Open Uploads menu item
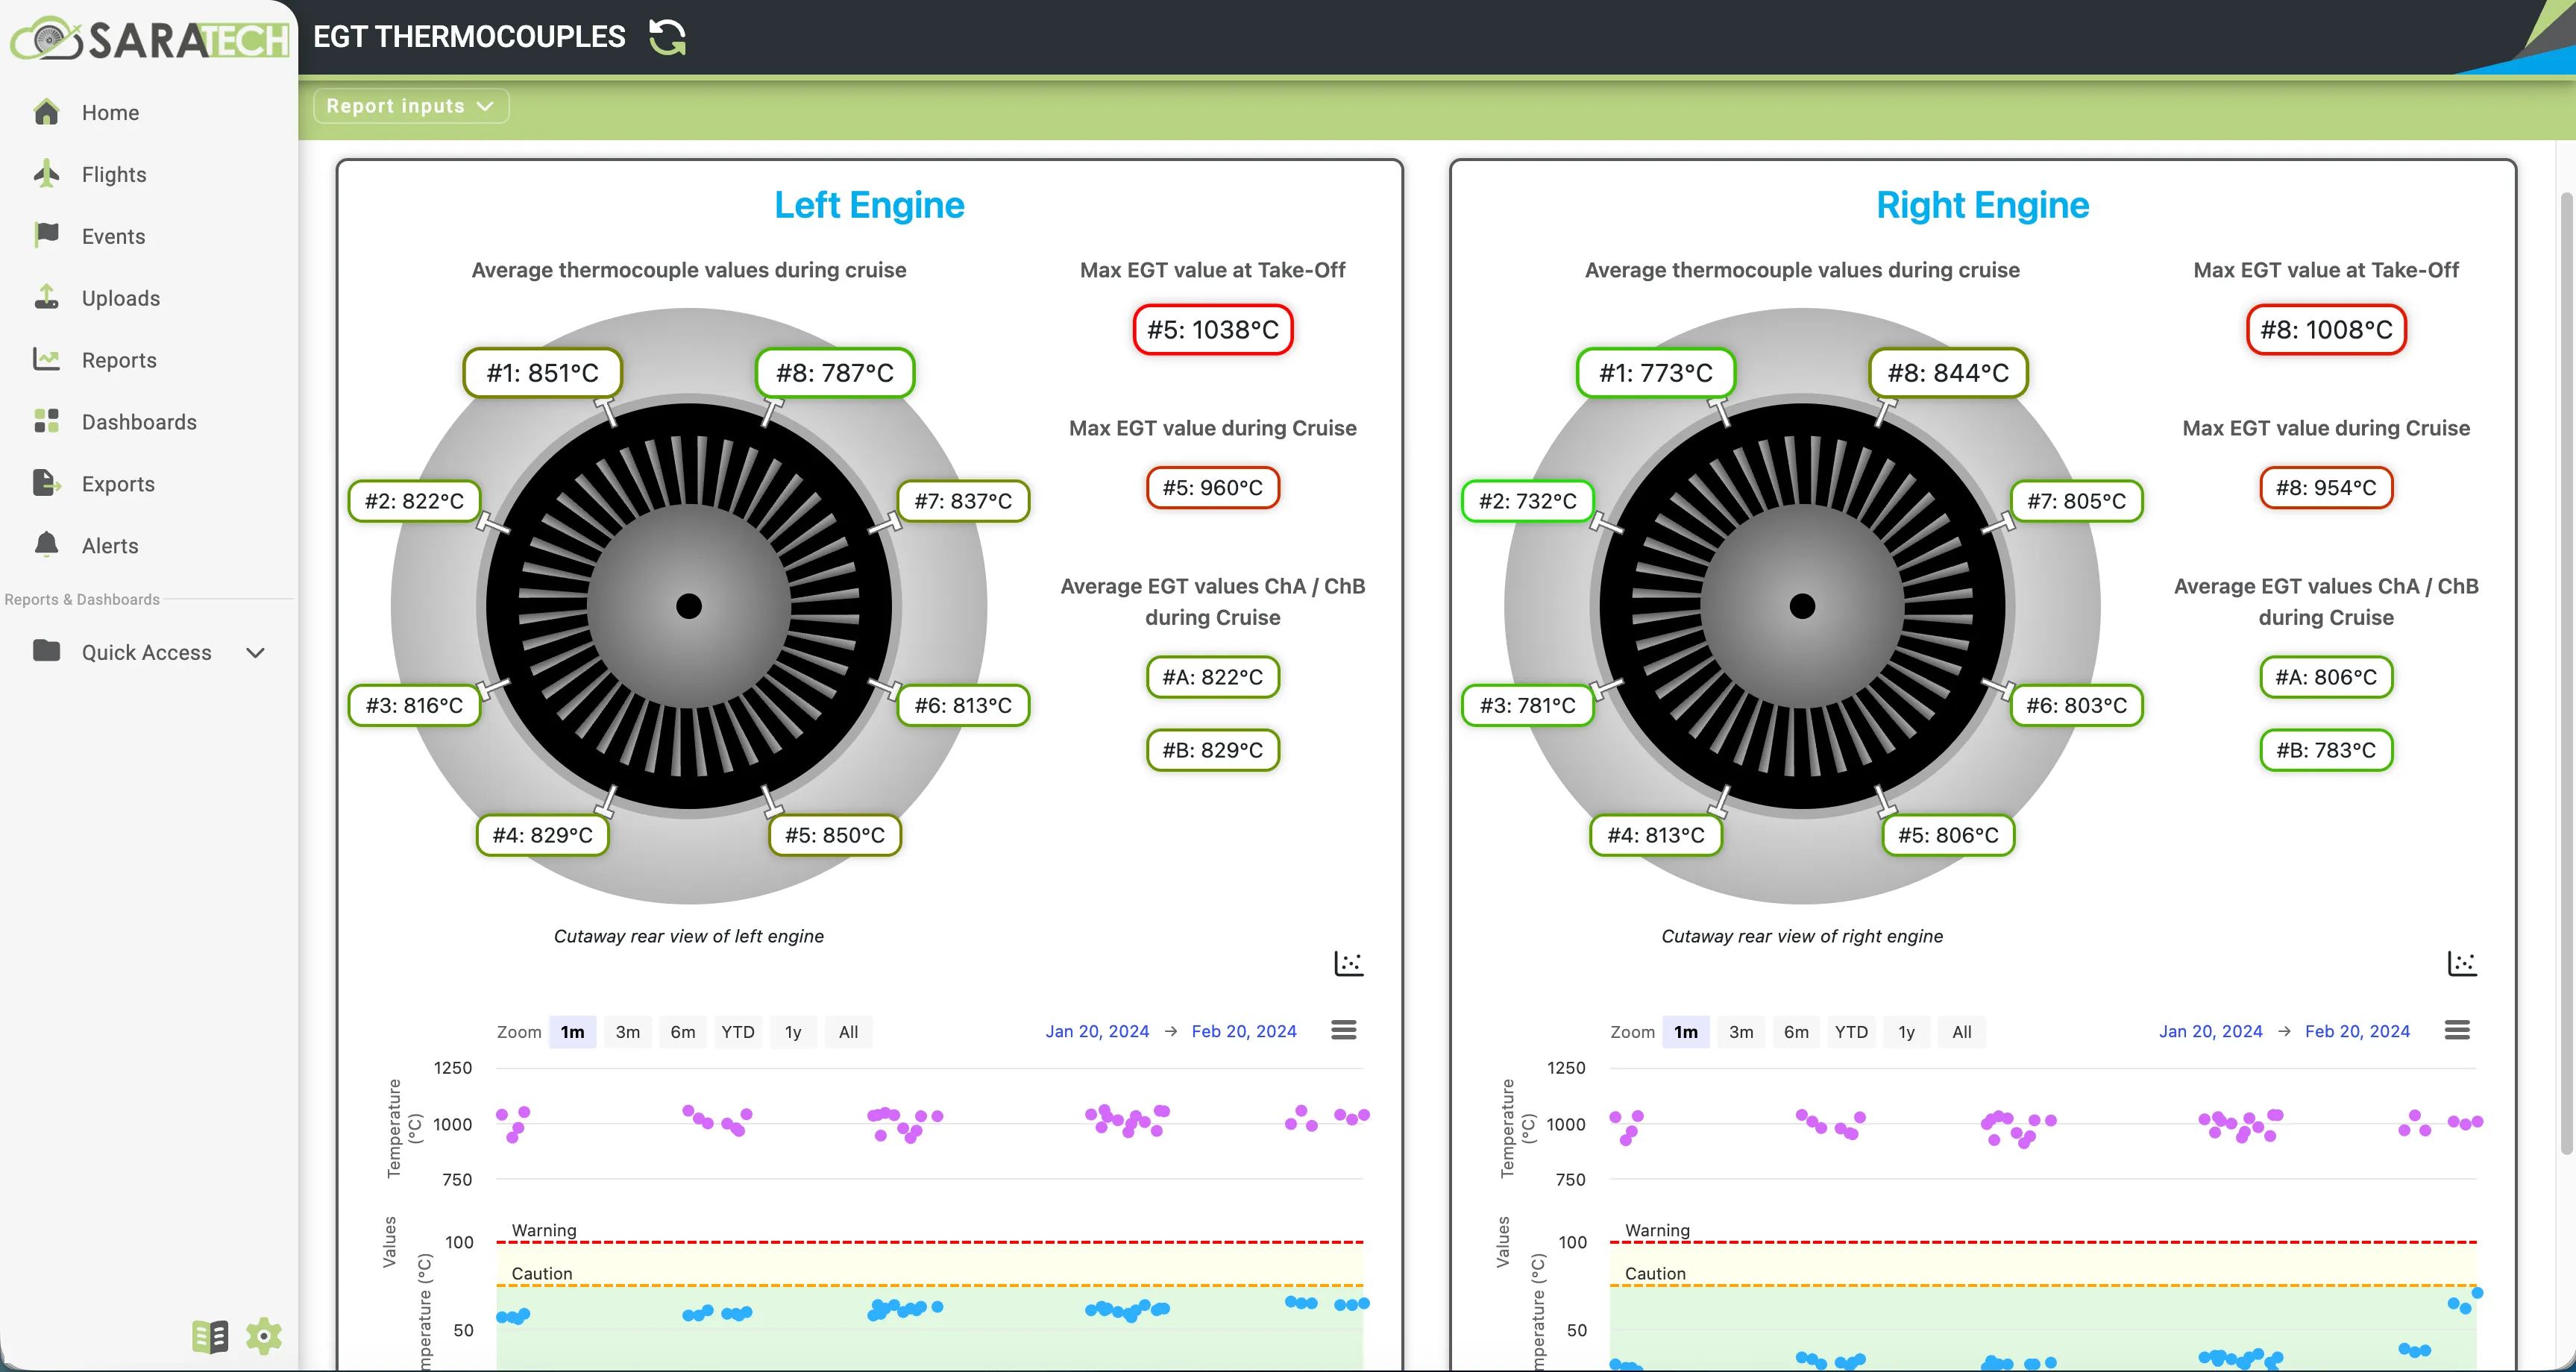The width and height of the screenshot is (2576, 1372). pyautogui.click(x=121, y=298)
